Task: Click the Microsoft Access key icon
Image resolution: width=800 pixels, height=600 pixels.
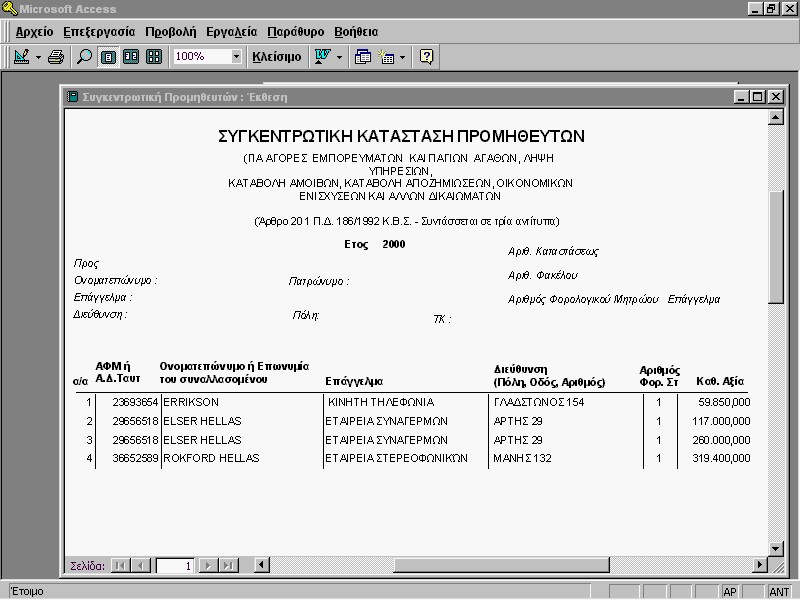Action: click(9, 8)
